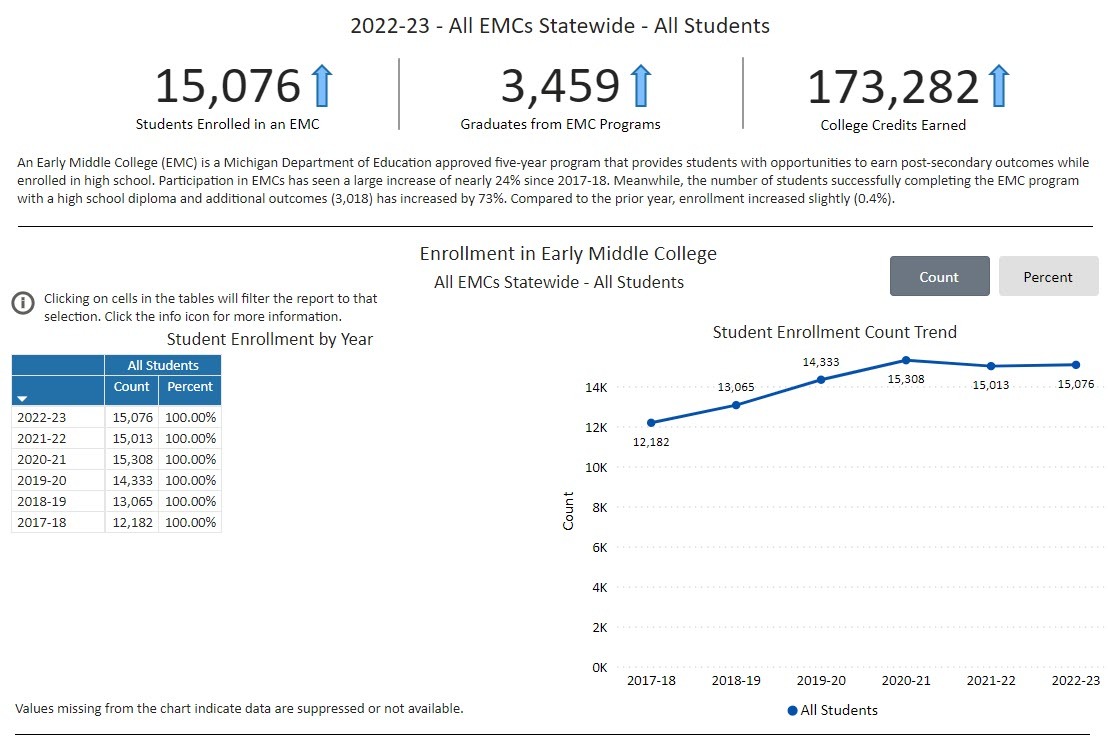Switch the chart to Percent view
Image resolution: width=1108 pixels, height=745 pixels.
coord(1048,277)
